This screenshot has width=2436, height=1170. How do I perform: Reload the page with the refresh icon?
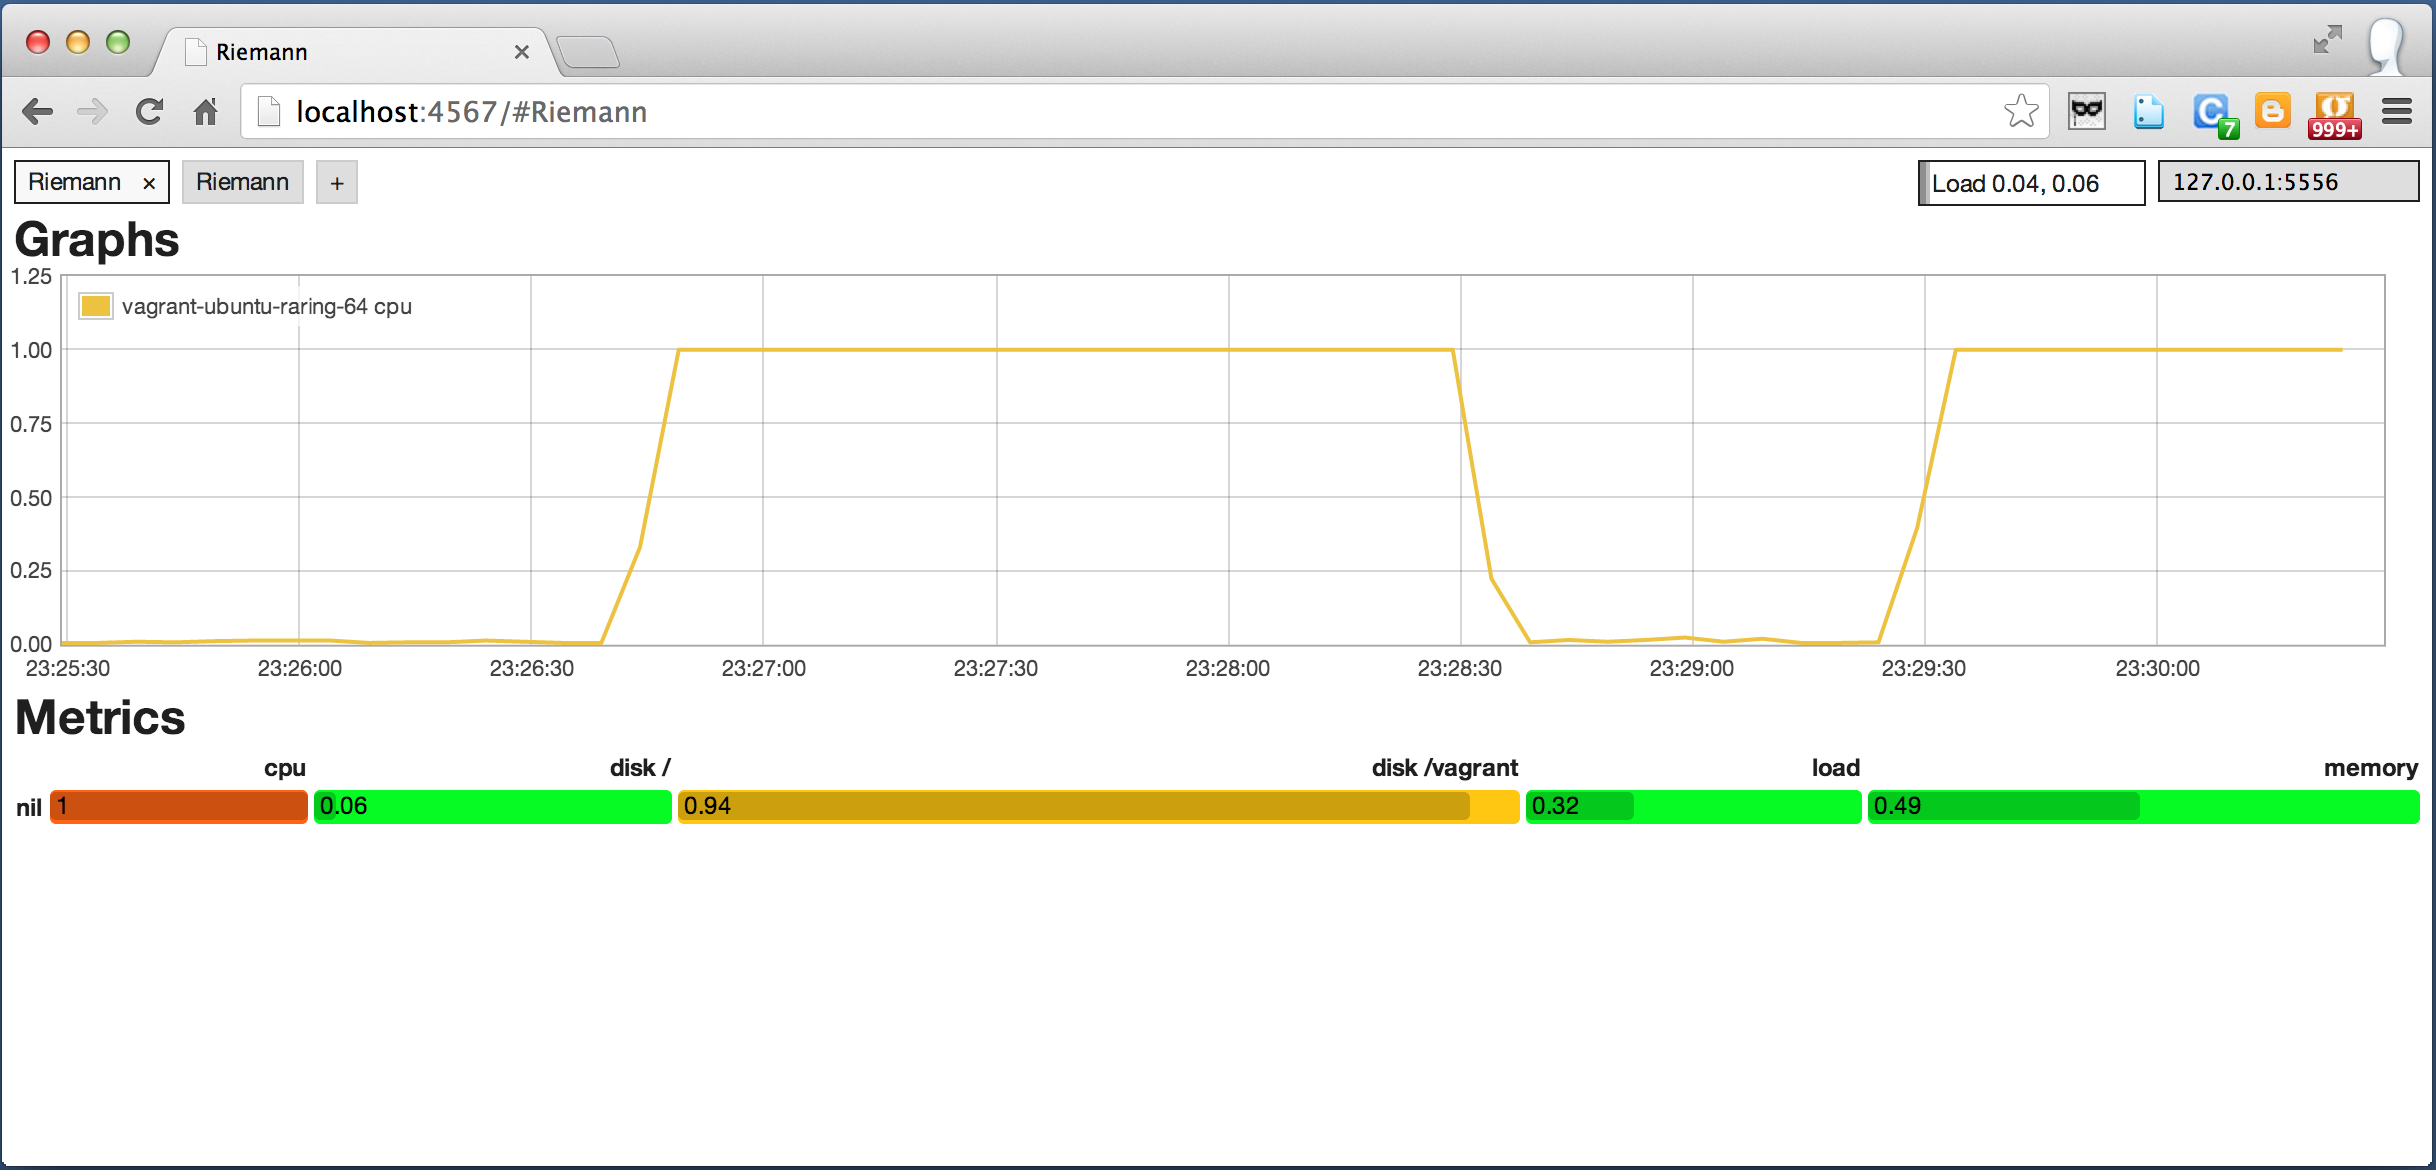tap(149, 111)
